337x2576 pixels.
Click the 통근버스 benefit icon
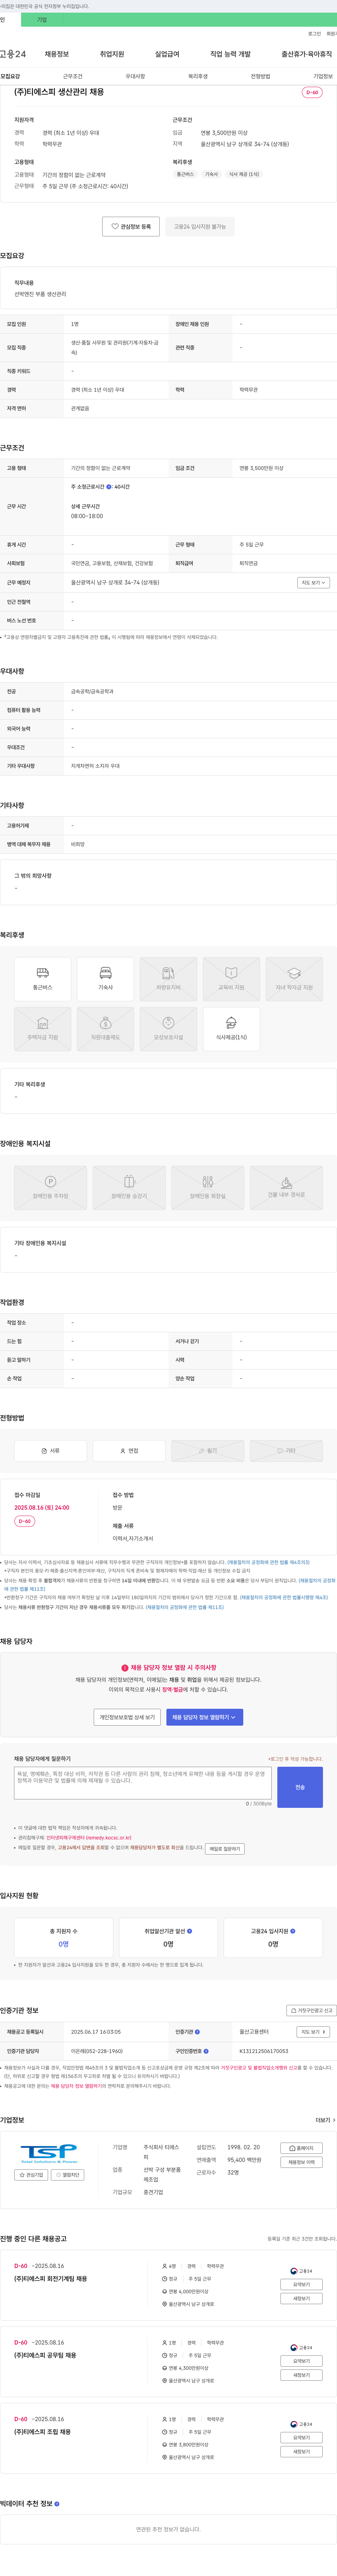click(x=43, y=979)
